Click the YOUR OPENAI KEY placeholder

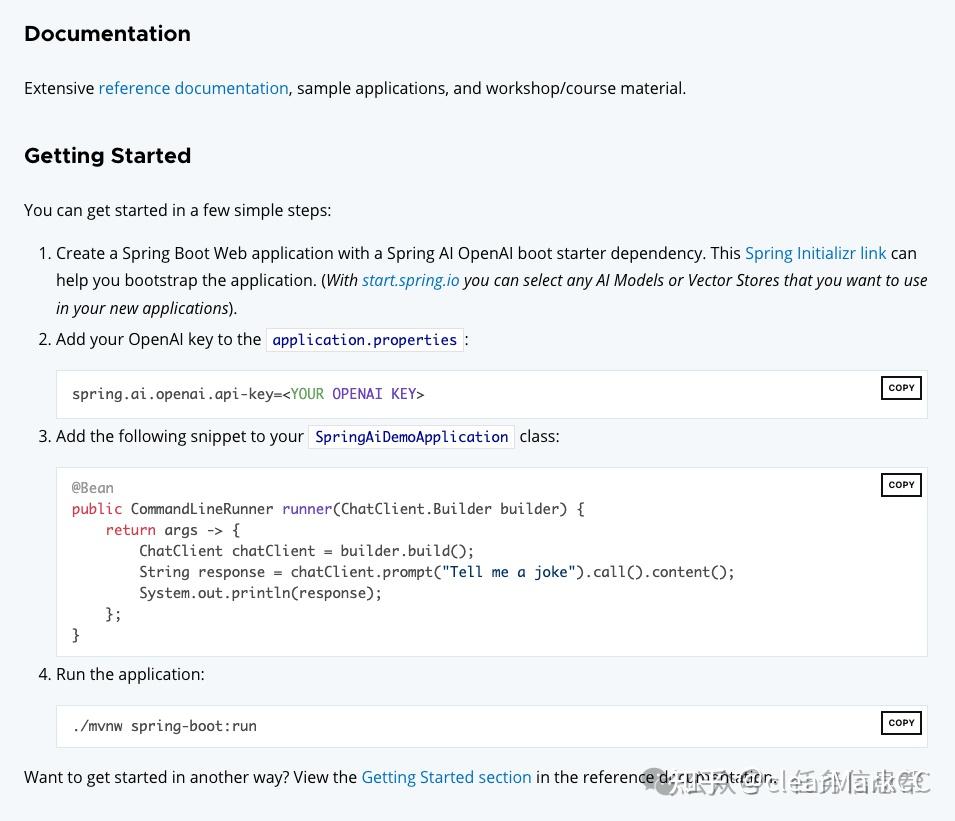coord(353,394)
